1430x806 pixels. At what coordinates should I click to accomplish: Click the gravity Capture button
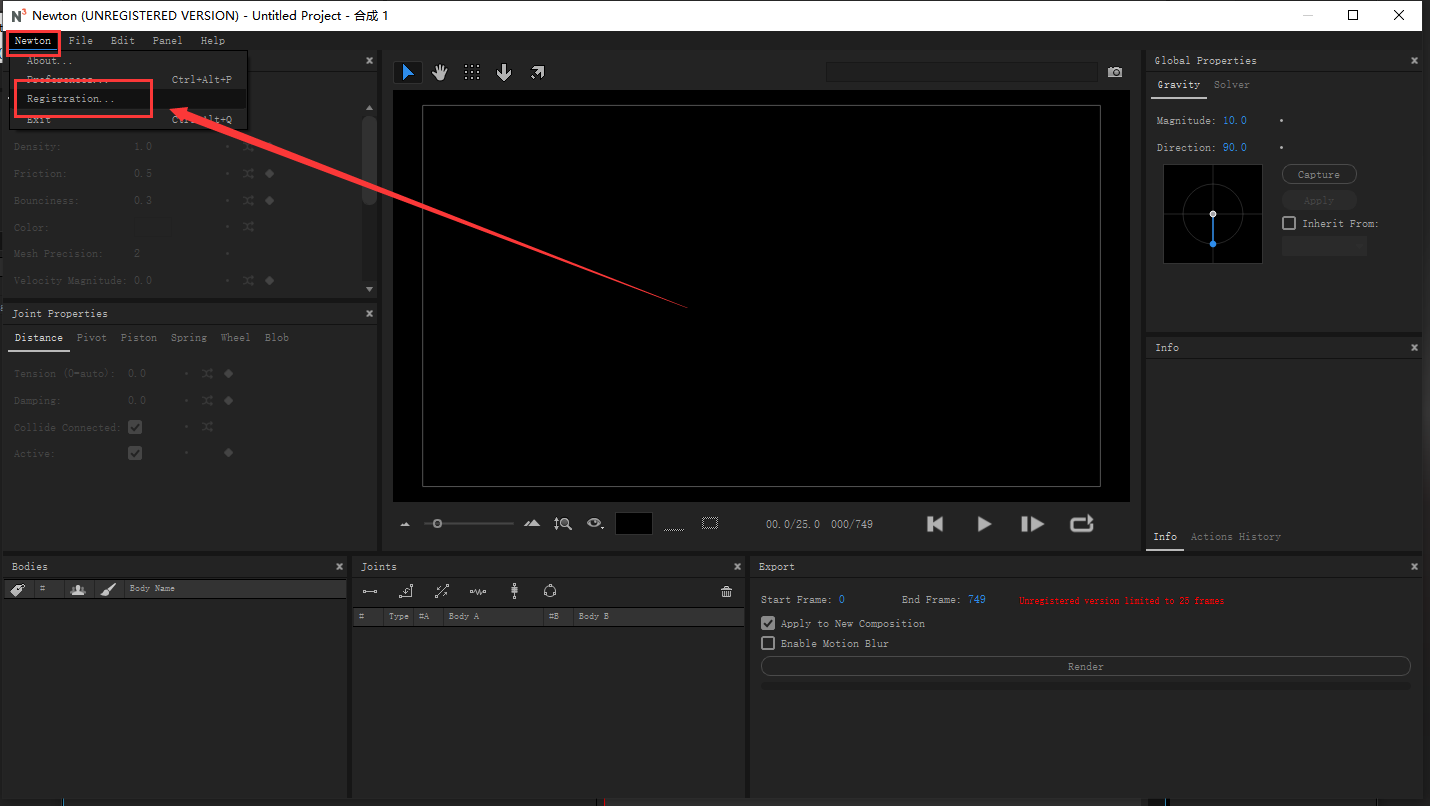pyautogui.click(x=1318, y=174)
